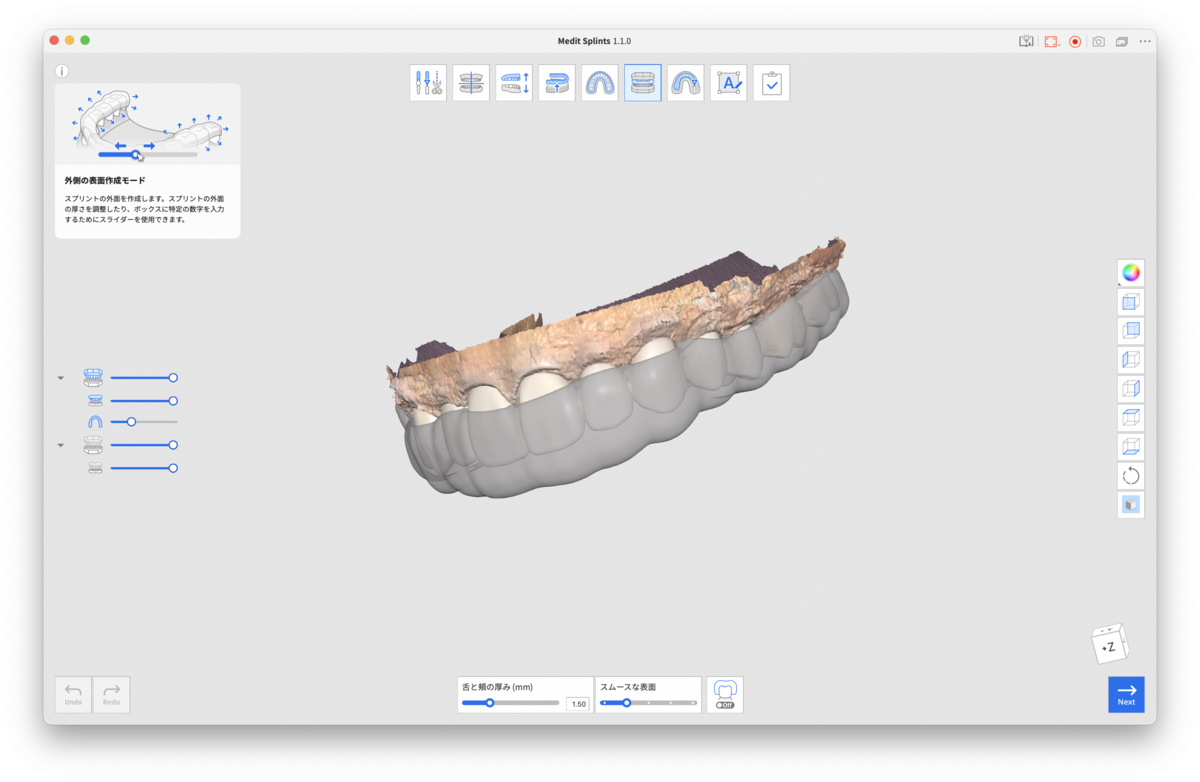Screen dimensions: 1200x782
Task: Toggle upper jaw model visibility slider handle
Action: click(172, 377)
